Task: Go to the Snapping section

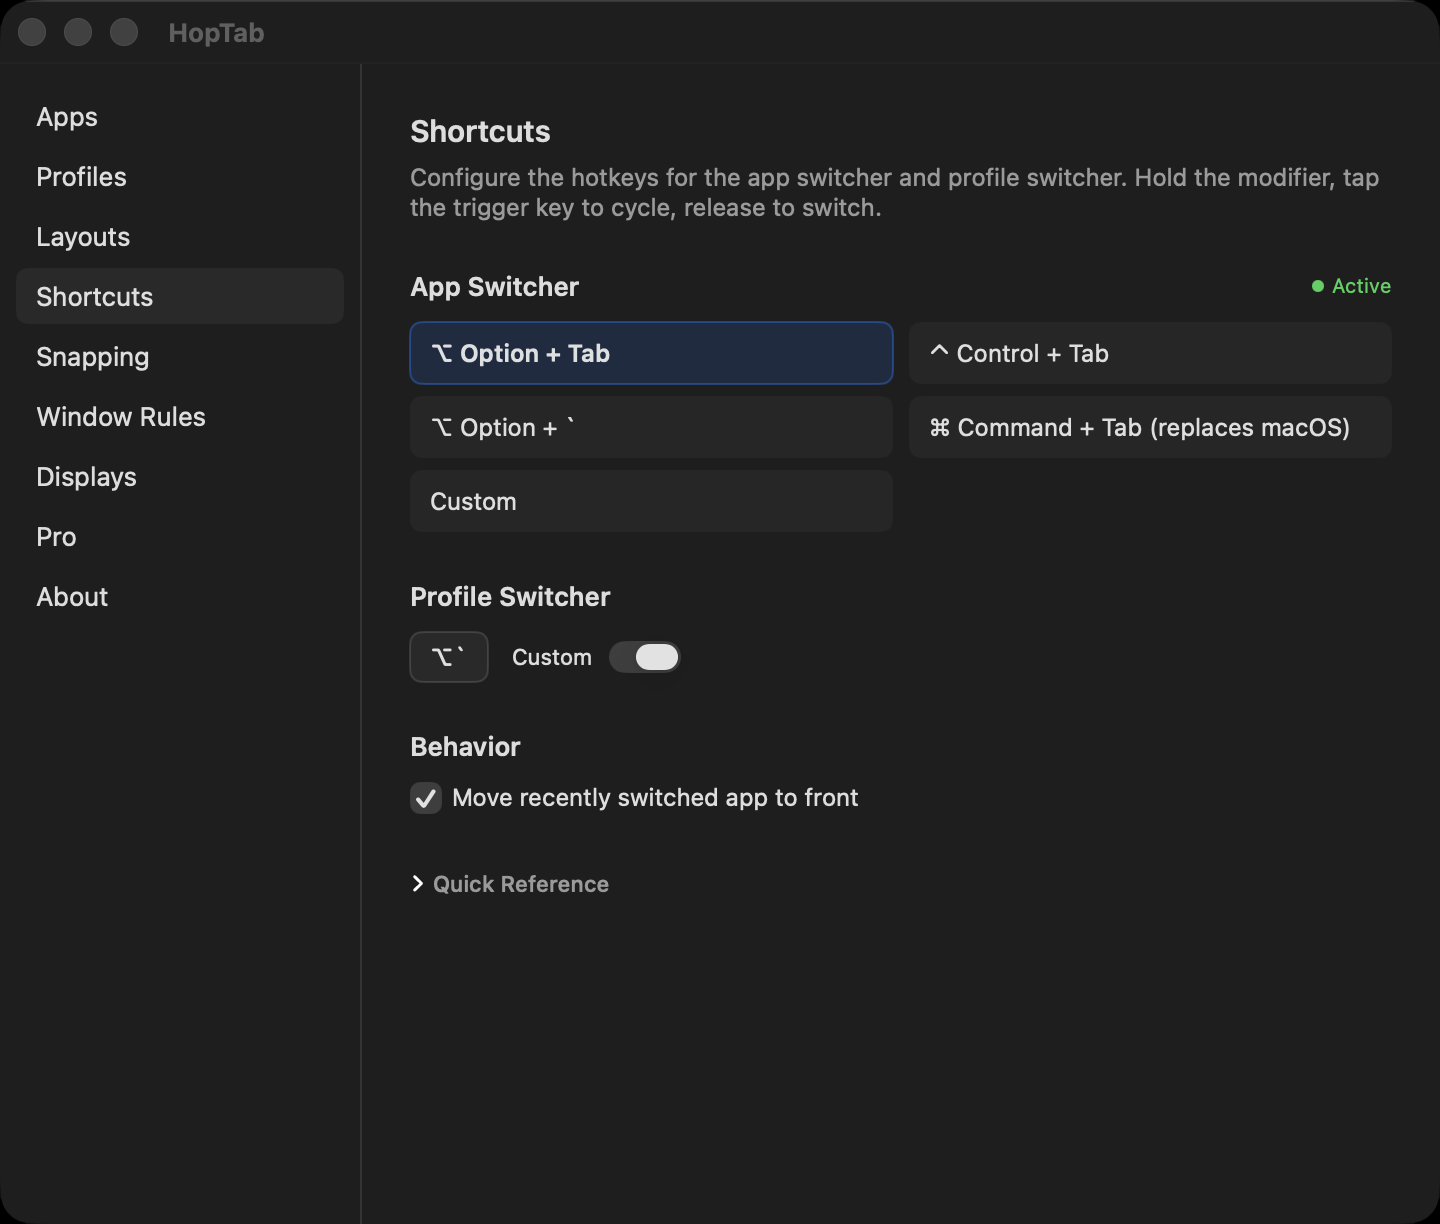Action: tap(180, 357)
